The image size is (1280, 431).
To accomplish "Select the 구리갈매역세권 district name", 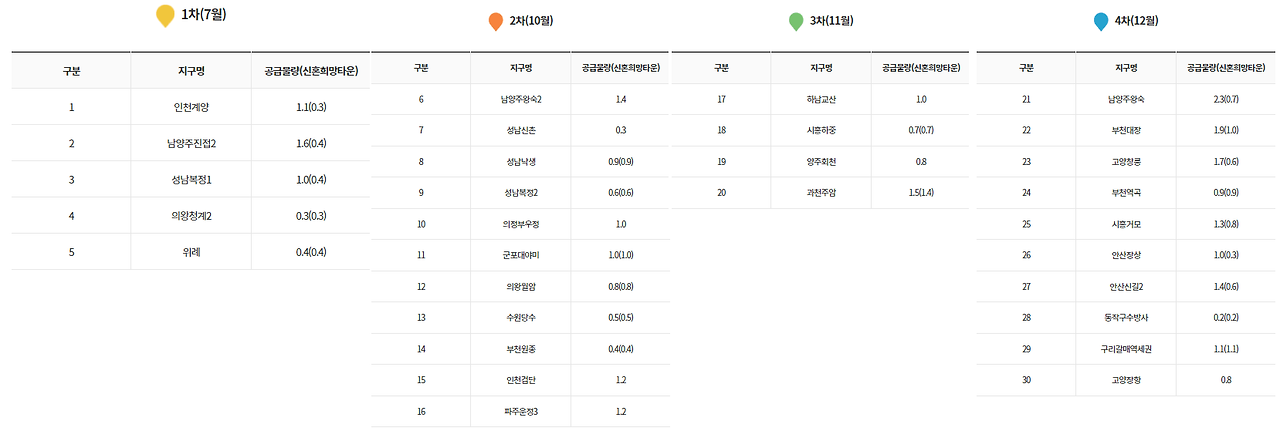I will [1125, 349].
